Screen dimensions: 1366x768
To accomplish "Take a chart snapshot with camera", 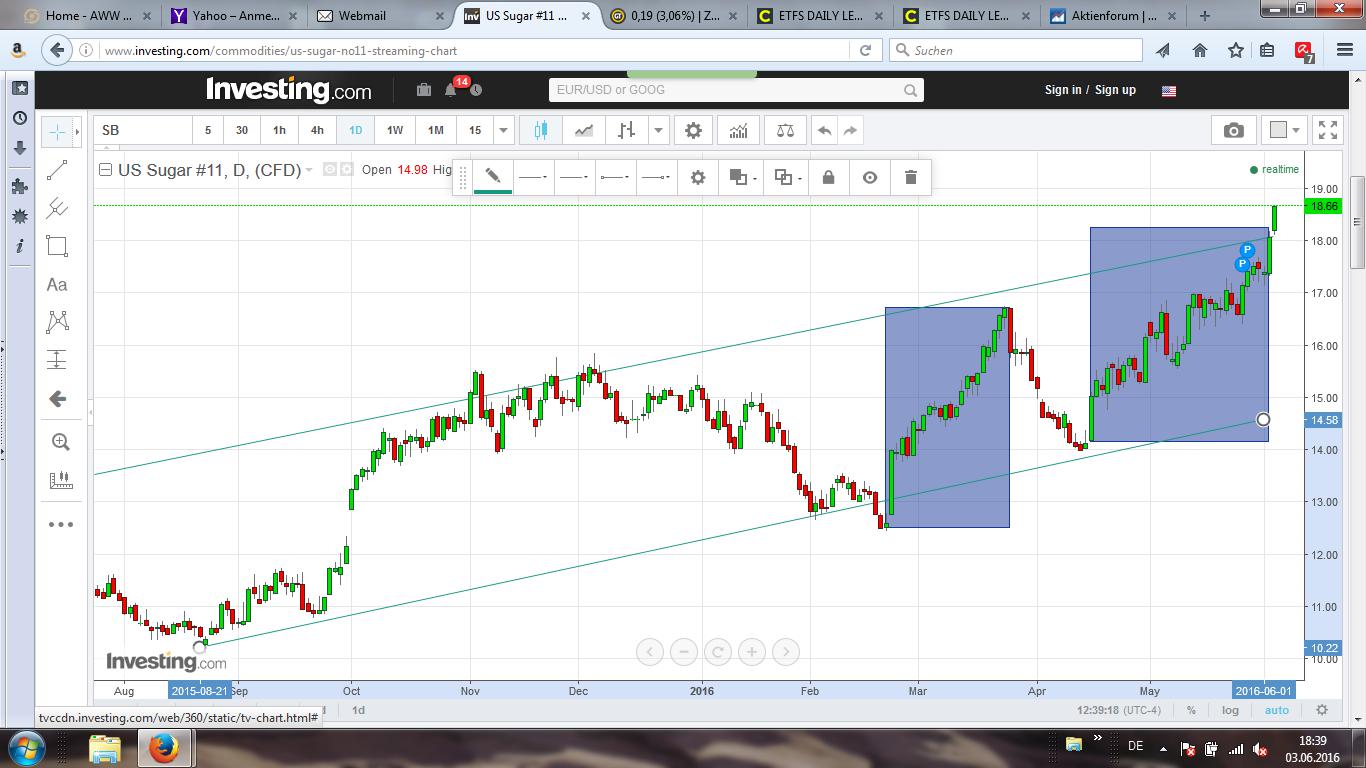I will point(1234,130).
